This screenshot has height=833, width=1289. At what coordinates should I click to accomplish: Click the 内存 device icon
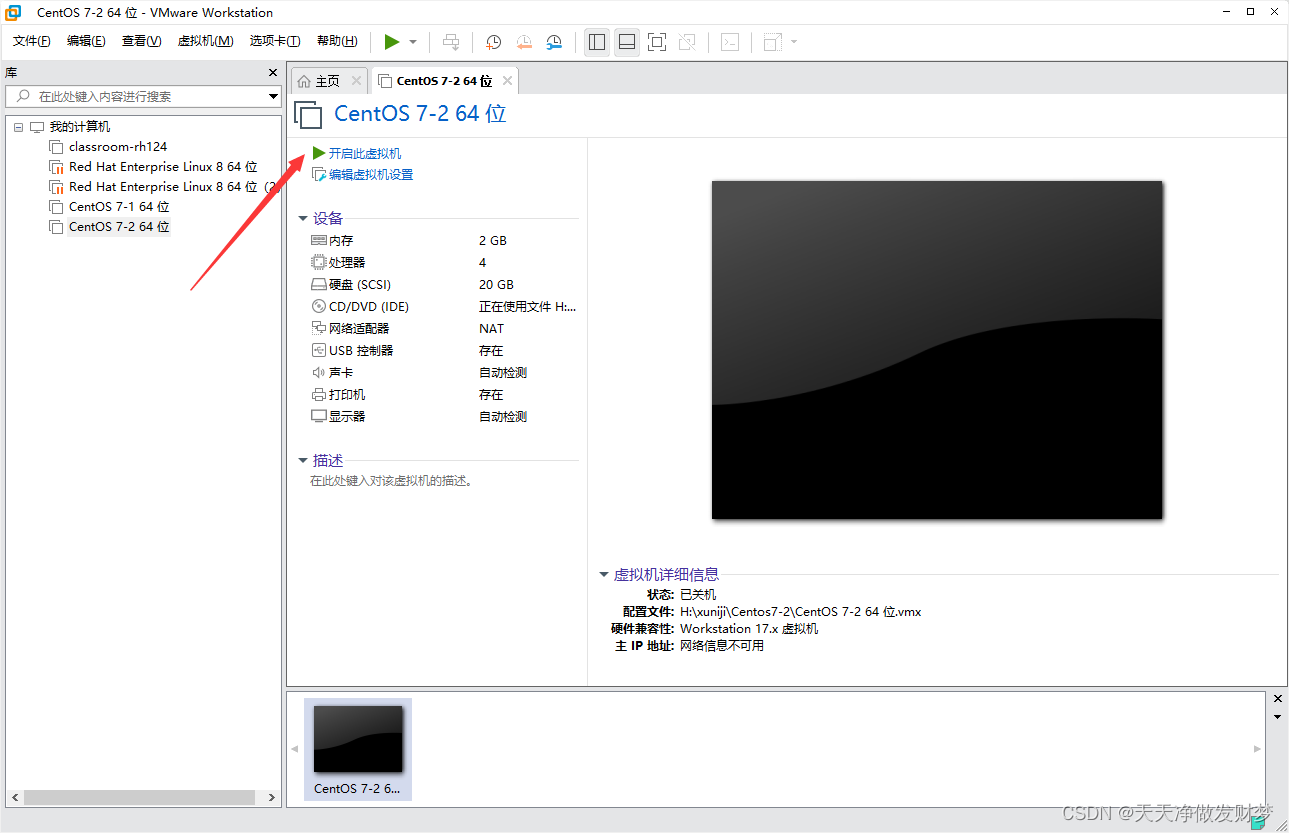(319, 241)
